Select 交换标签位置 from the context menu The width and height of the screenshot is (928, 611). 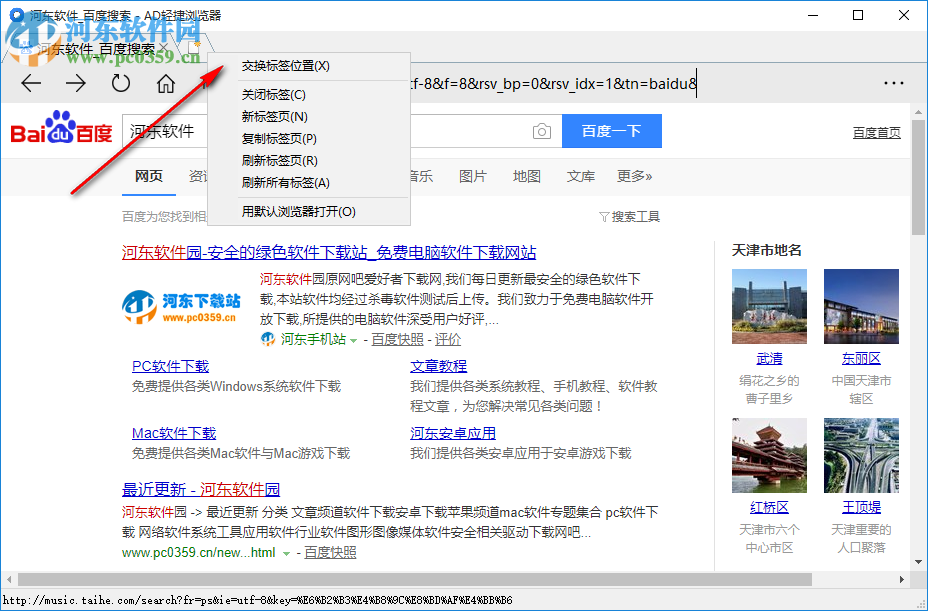pos(284,65)
